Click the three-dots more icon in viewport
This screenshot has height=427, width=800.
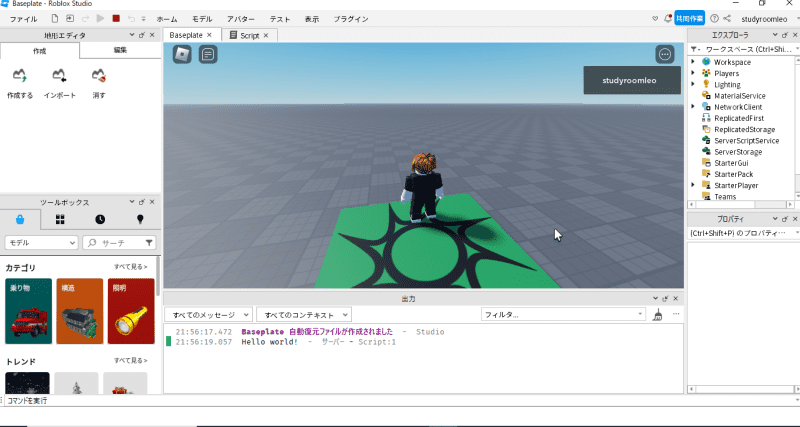pyautogui.click(x=665, y=54)
